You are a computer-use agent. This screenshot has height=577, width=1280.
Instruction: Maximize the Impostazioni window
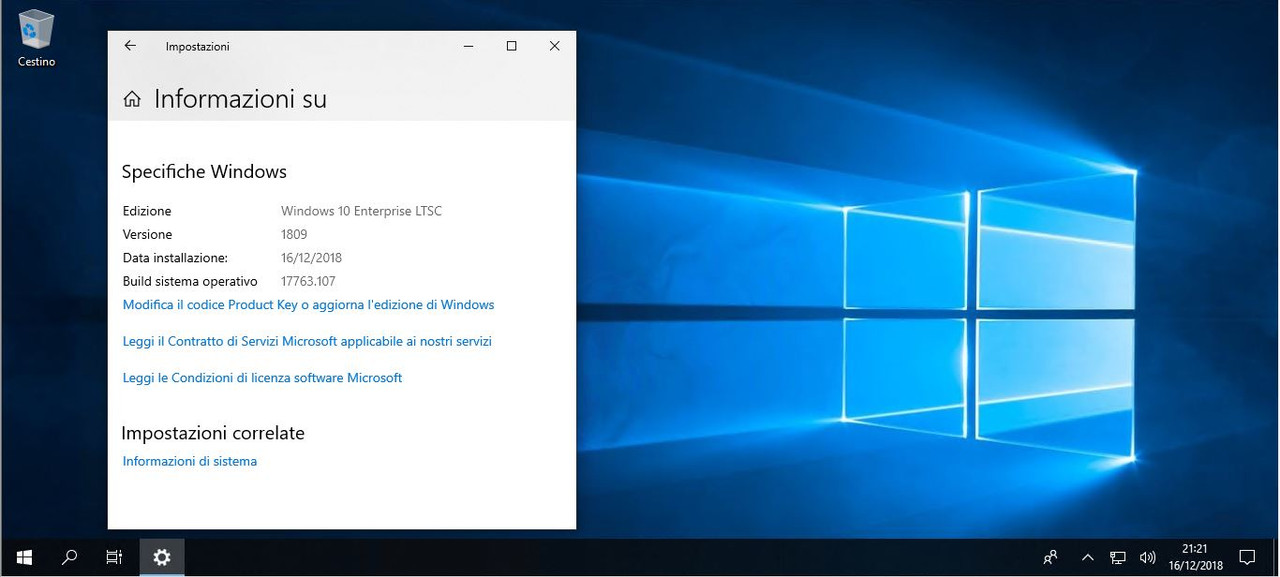pyautogui.click(x=511, y=46)
